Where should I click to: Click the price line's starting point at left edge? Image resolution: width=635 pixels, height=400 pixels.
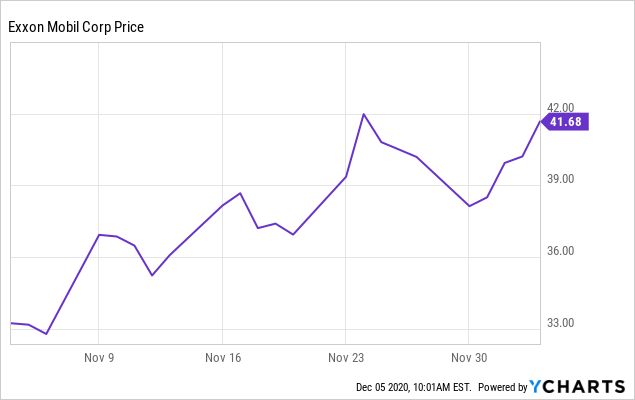coord(11,323)
